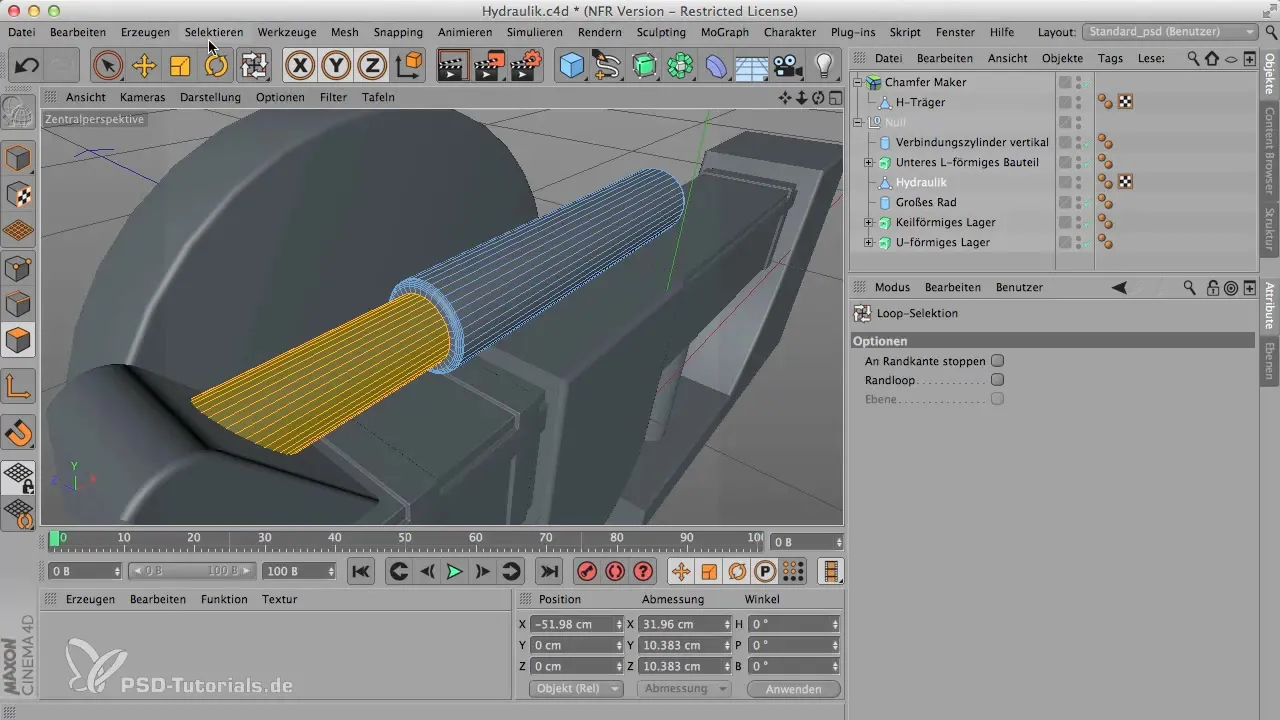
Task: Switch to Model mode in left toolbar
Action: [19, 158]
